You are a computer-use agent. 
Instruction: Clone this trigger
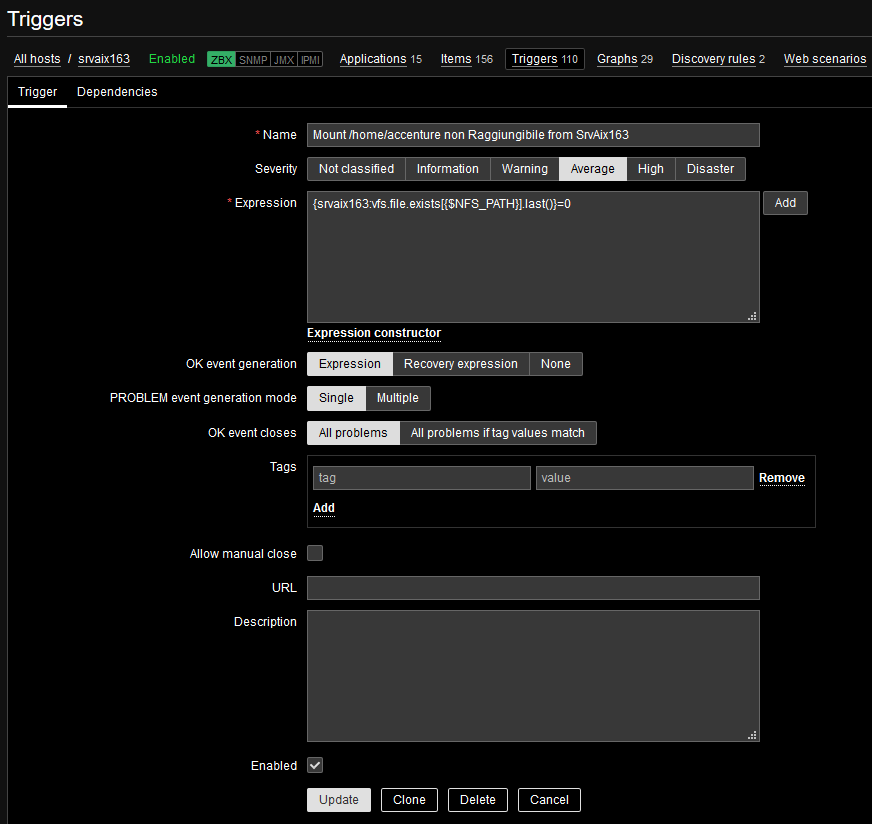point(409,800)
